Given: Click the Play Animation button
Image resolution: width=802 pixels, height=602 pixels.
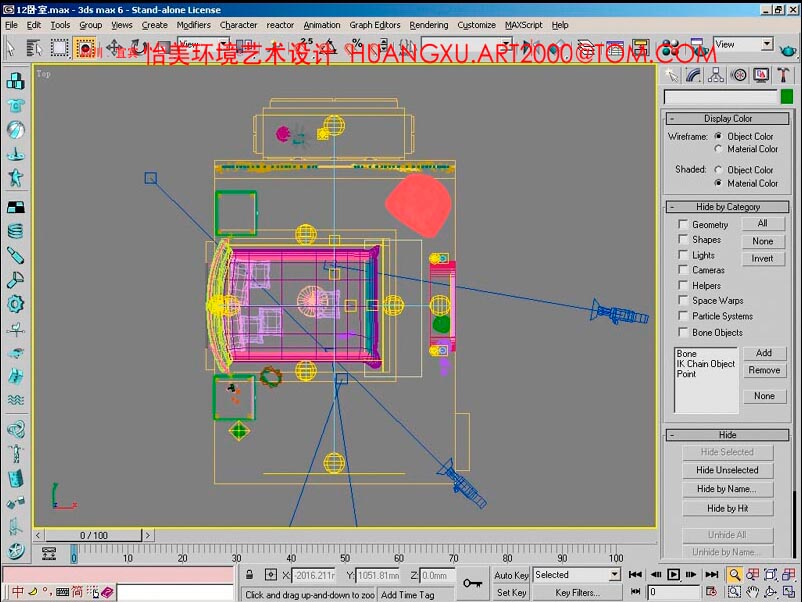Looking at the screenshot, I should [x=674, y=574].
